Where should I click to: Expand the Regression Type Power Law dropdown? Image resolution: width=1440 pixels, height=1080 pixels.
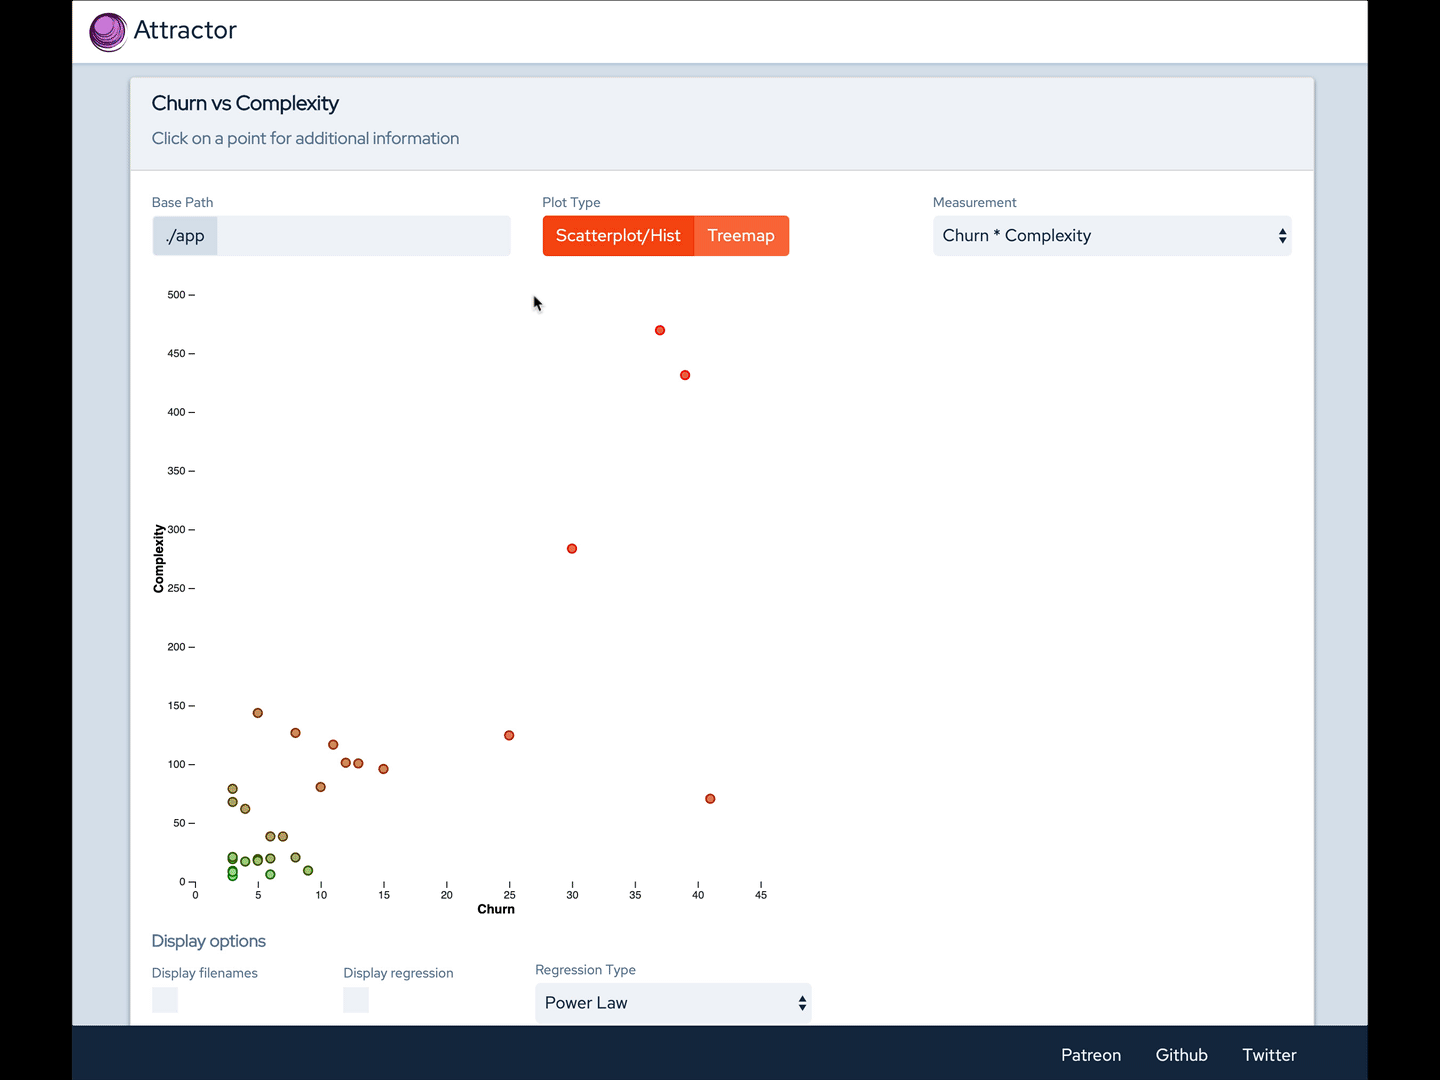(x=672, y=1003)
